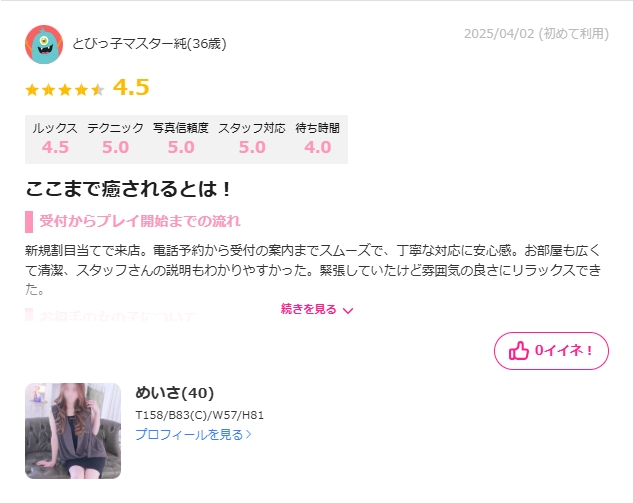Click the overall 4.5 rating number
Viewport: 633px width, 503px height.
131,87
